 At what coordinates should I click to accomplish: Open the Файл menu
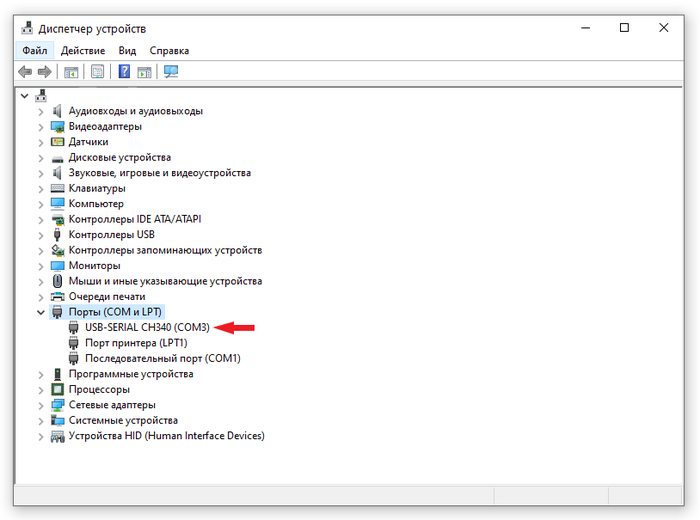coord(35,50)
